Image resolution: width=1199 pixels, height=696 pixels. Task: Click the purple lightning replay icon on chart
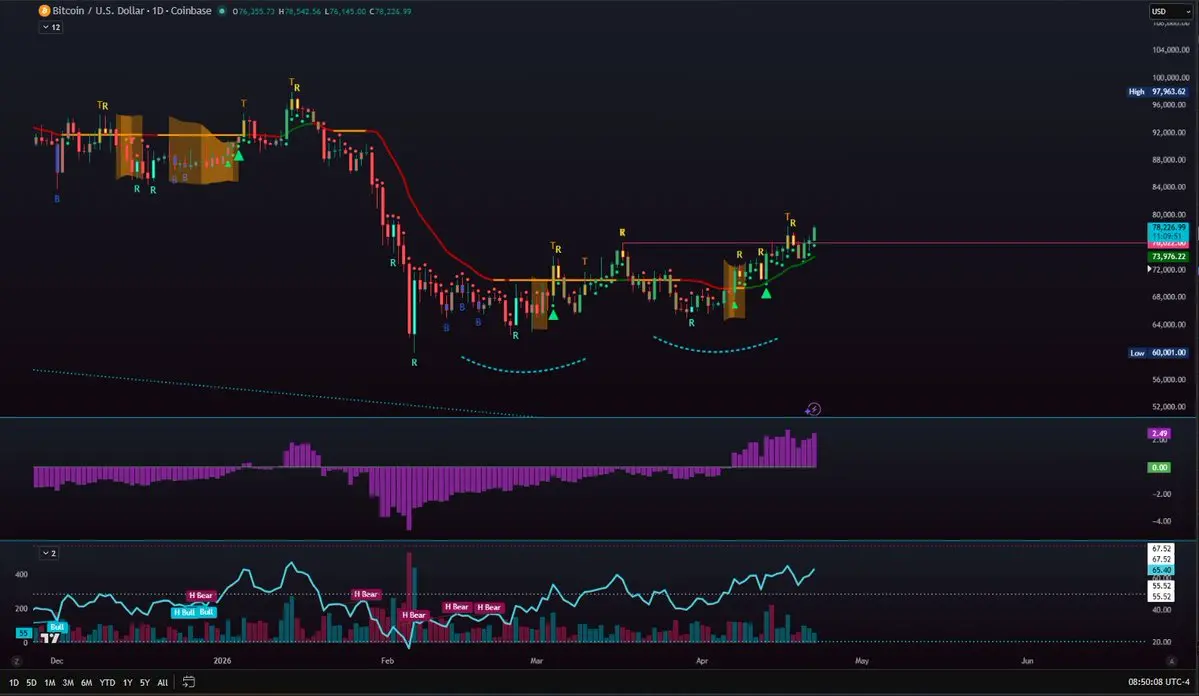tap(813, 409)
